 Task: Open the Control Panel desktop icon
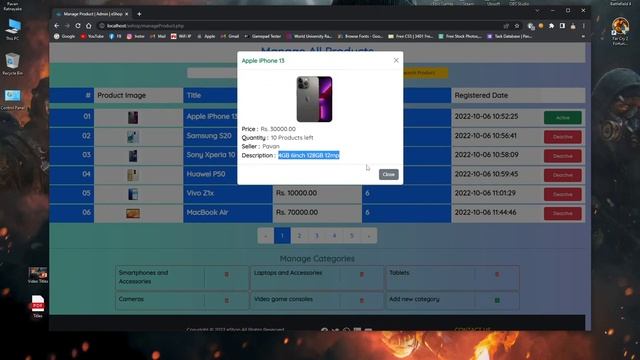[13, 100]
